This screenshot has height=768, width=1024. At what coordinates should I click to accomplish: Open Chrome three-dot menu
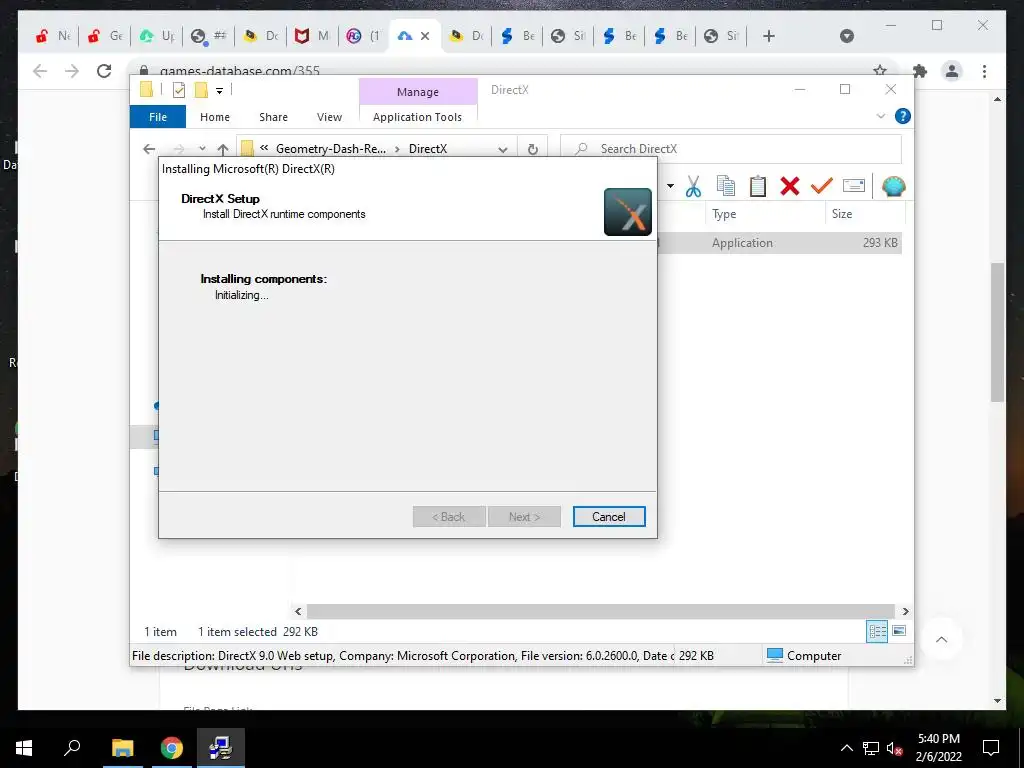click(x=984, y=71)
